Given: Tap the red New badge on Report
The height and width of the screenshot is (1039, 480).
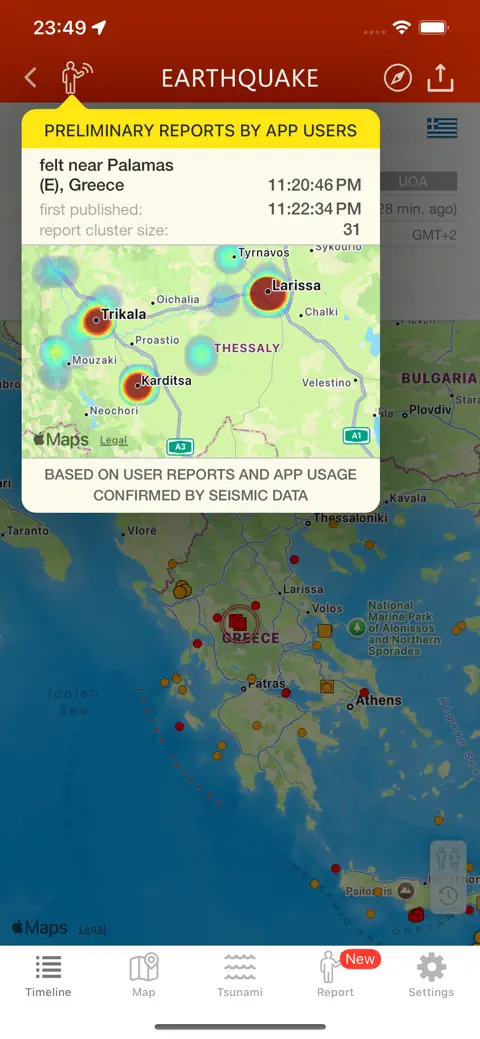Looking at the screenshot, I should tap(360, 959).
